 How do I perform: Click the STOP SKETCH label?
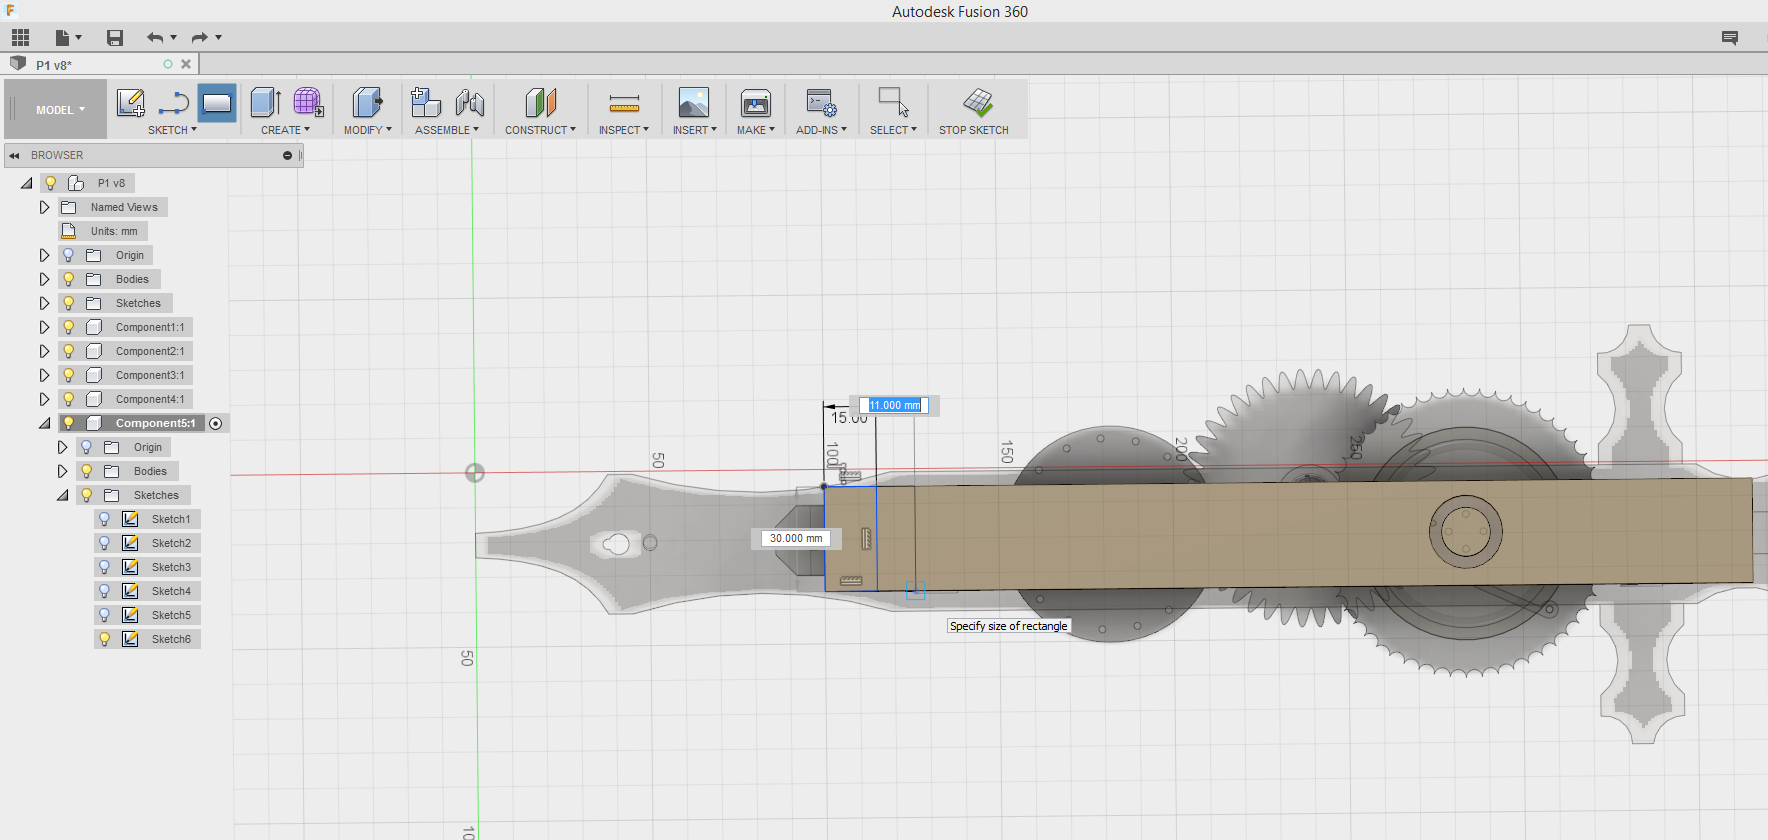pyautogui.click(x=973, y=130)
